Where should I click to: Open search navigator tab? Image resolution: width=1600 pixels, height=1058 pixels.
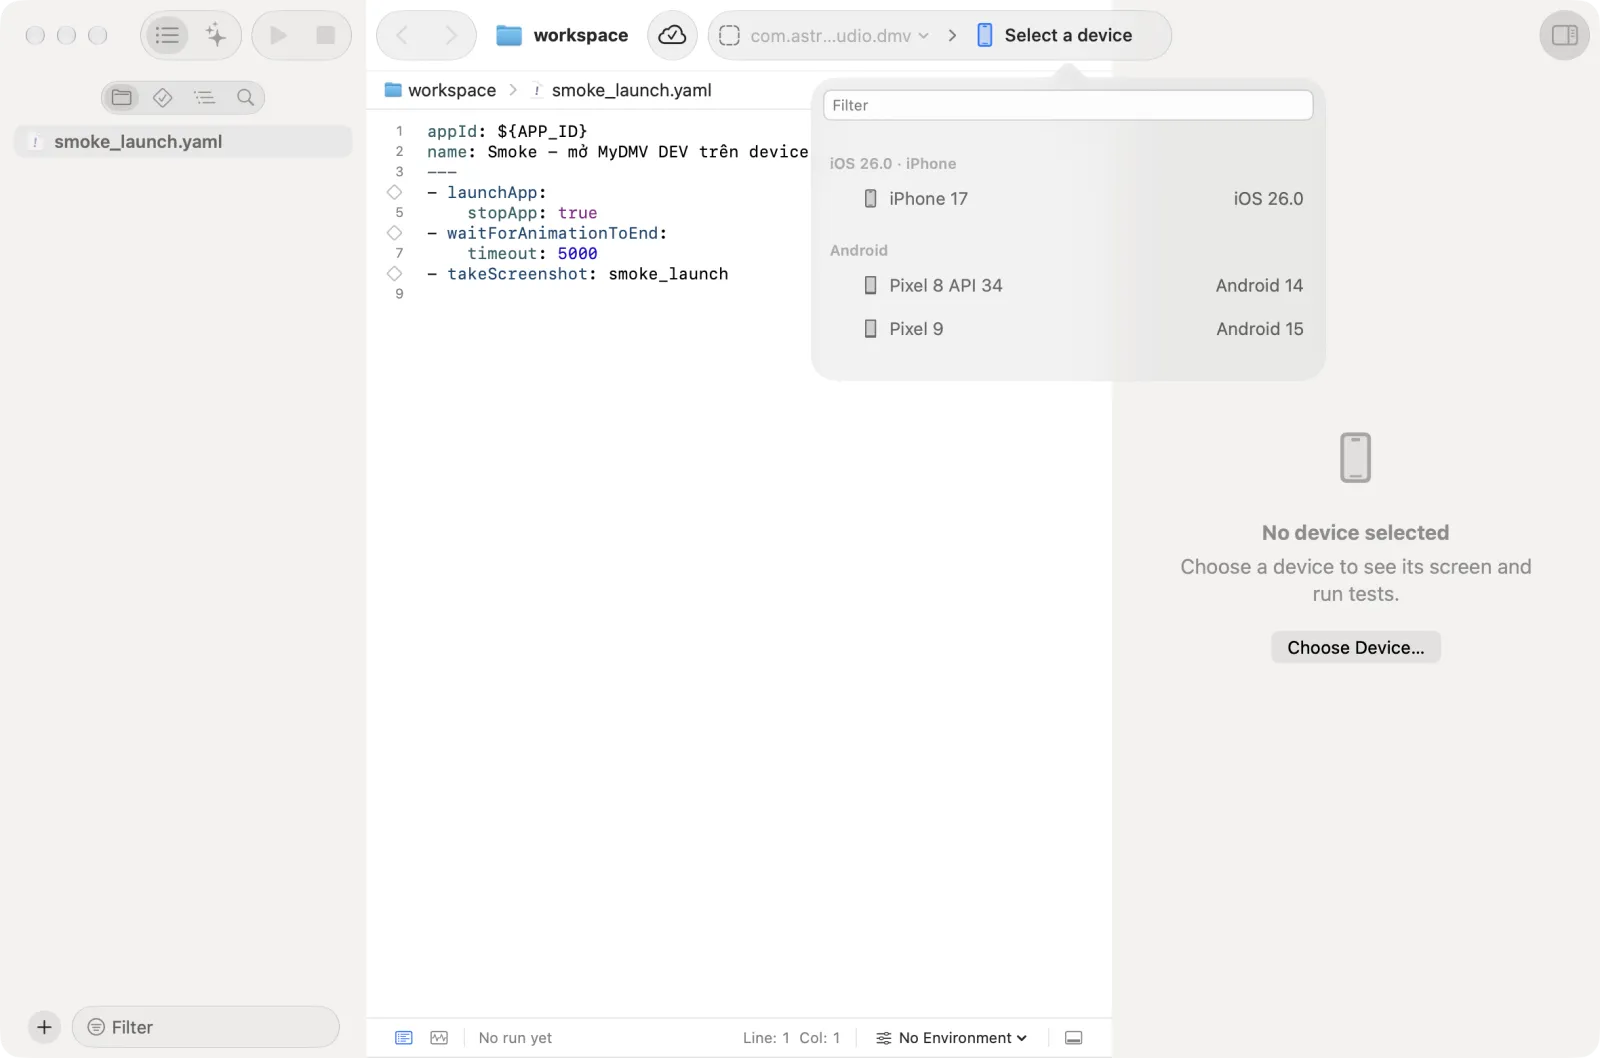245,98
